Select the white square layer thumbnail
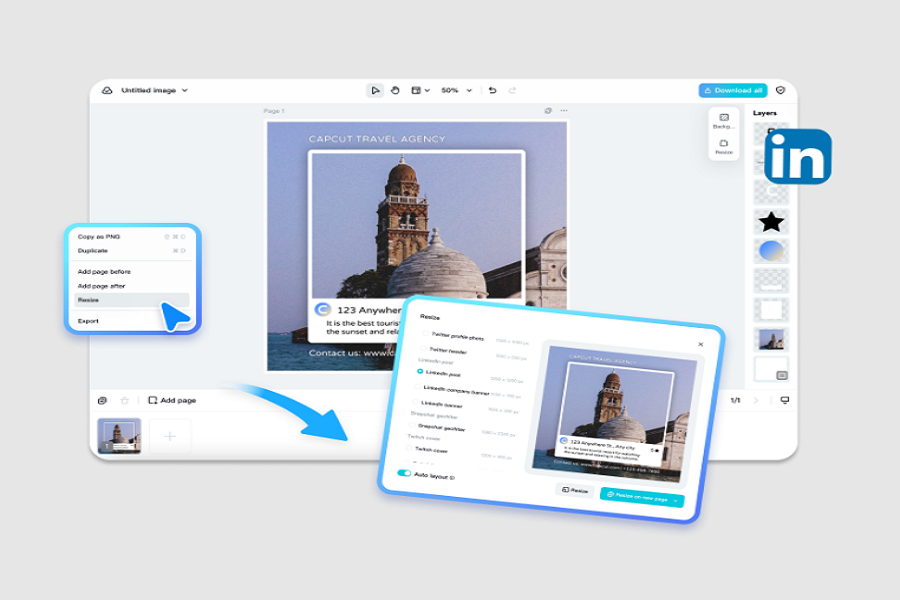Viewport: 900px width, 600px height. pos(771,310)
